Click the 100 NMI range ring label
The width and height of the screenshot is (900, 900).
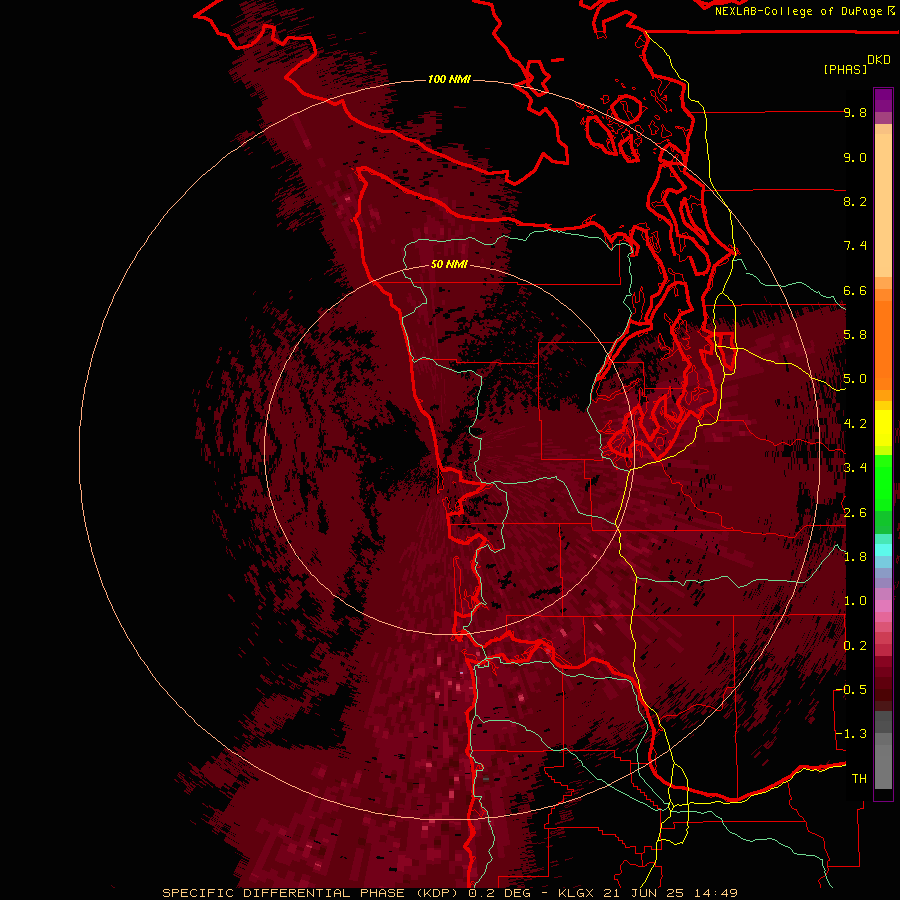click(449, 79)
